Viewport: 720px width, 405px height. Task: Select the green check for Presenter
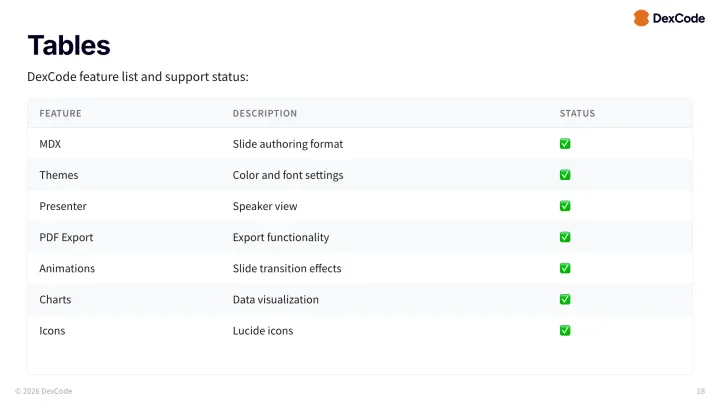pos(565,206)
